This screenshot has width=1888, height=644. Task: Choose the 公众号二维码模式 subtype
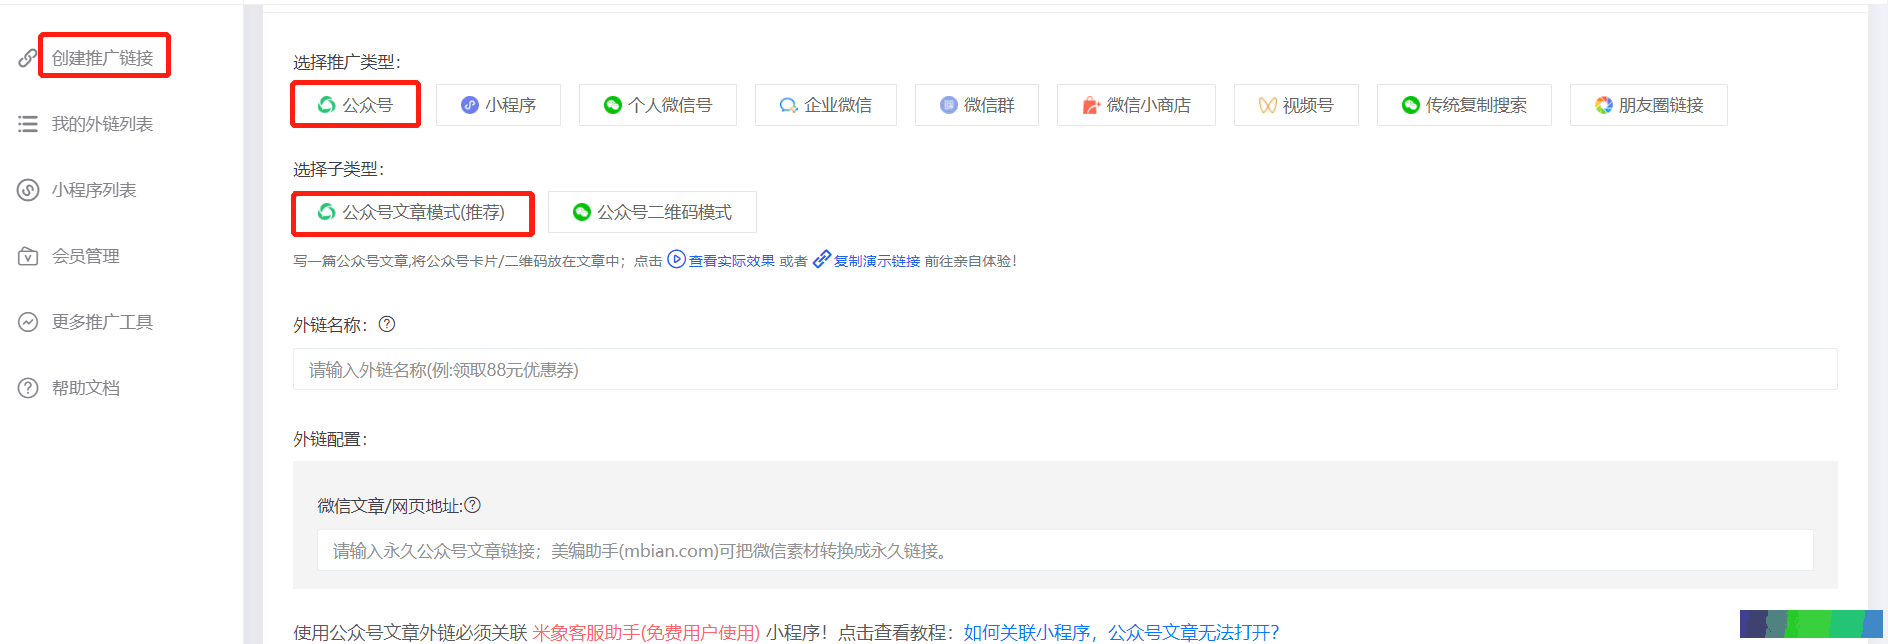[652, 212]
